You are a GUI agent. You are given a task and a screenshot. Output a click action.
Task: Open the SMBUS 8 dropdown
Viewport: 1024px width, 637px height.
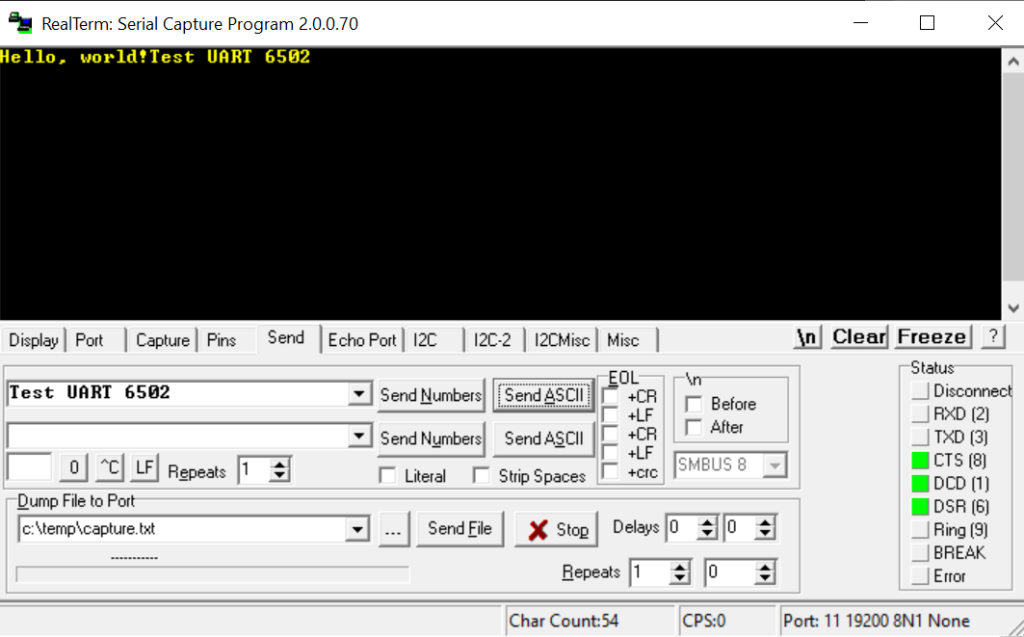coord(773,465)
